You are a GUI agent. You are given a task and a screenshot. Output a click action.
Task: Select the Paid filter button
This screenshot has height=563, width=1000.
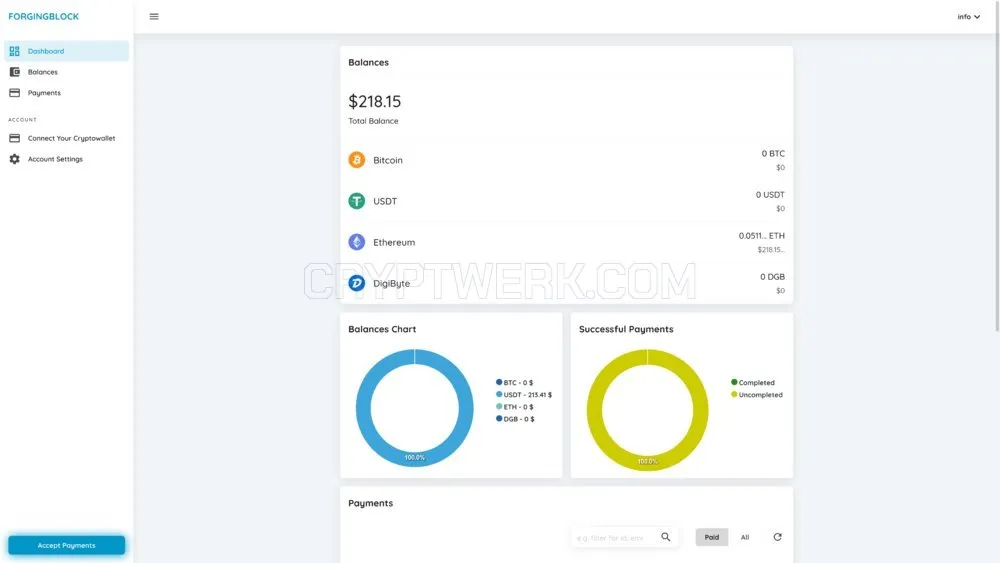pos(712,537)
